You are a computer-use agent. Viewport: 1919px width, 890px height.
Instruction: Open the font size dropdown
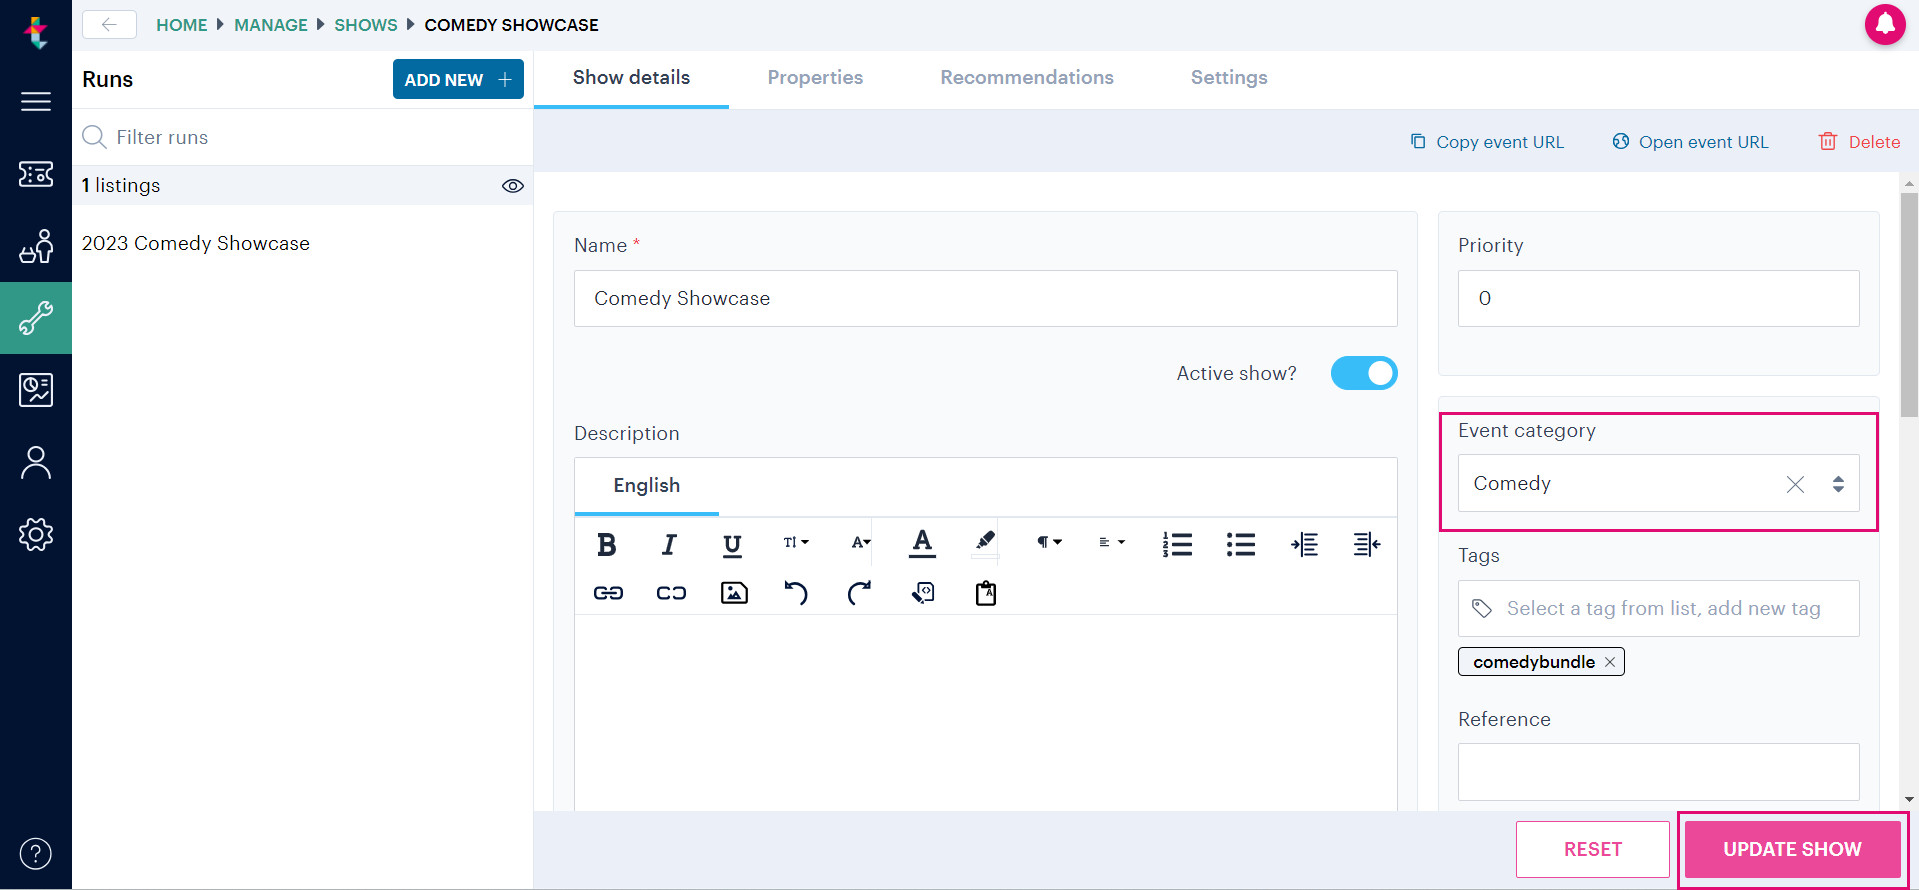(x=796, y=543)
